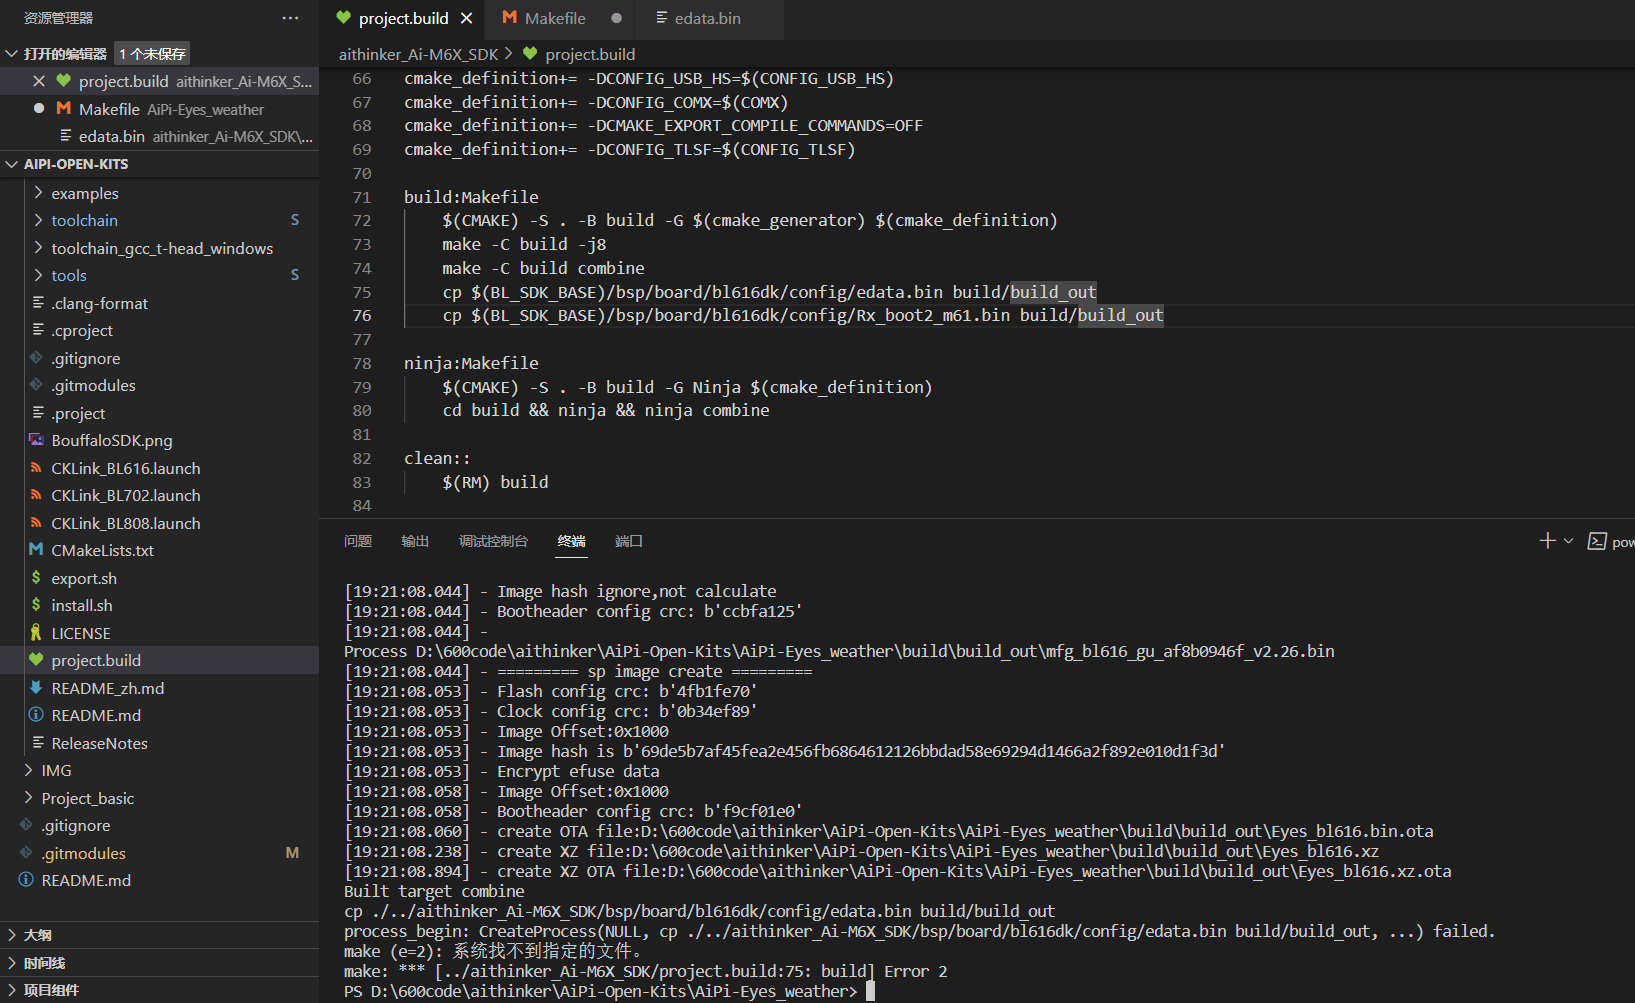Focus the terminal prompt input line

pyautogui.click(x=870, y=991)
